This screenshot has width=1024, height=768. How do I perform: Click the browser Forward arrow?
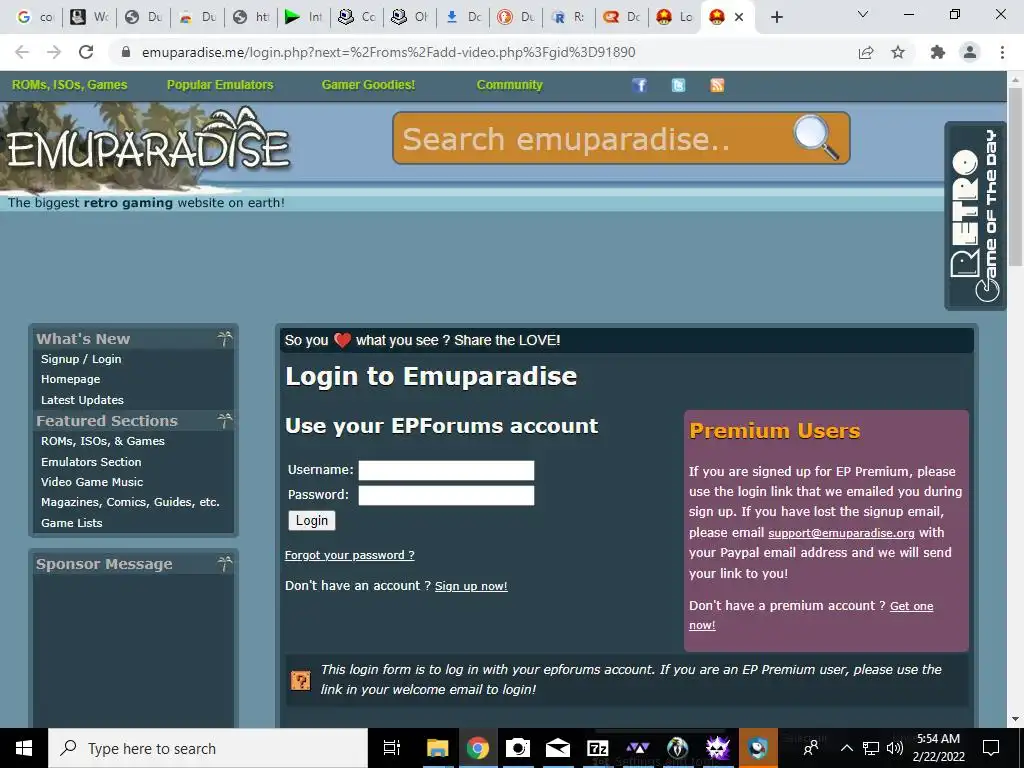click(x=54, y=52)
